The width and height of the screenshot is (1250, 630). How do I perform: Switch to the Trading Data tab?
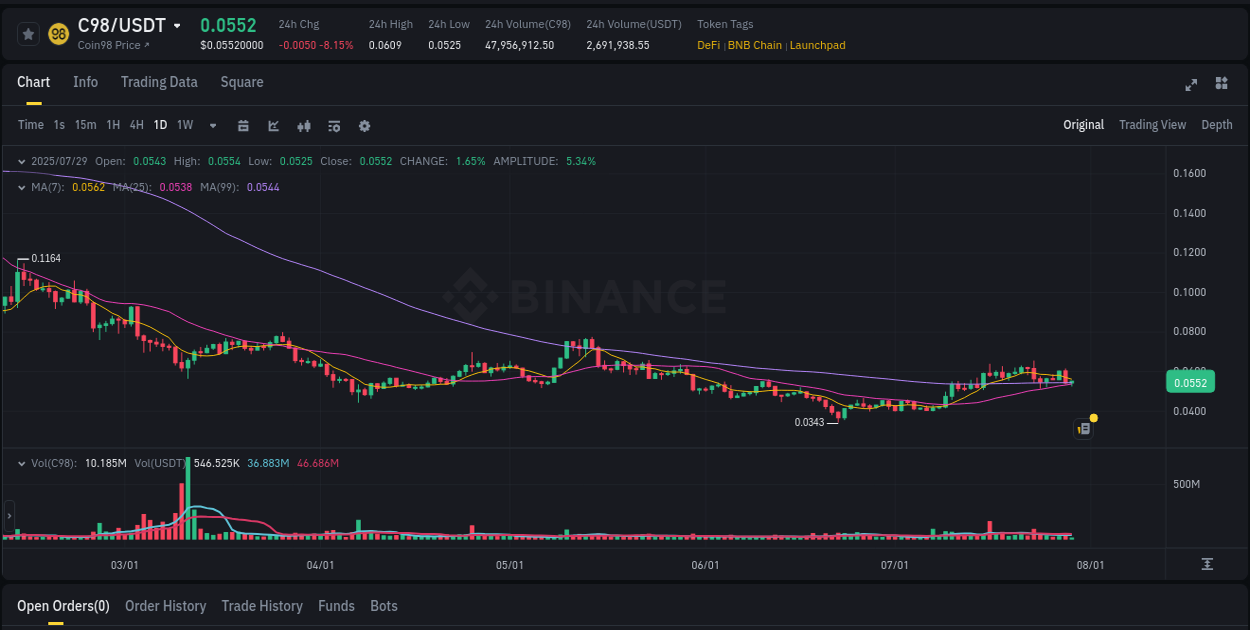pos(159,82)
